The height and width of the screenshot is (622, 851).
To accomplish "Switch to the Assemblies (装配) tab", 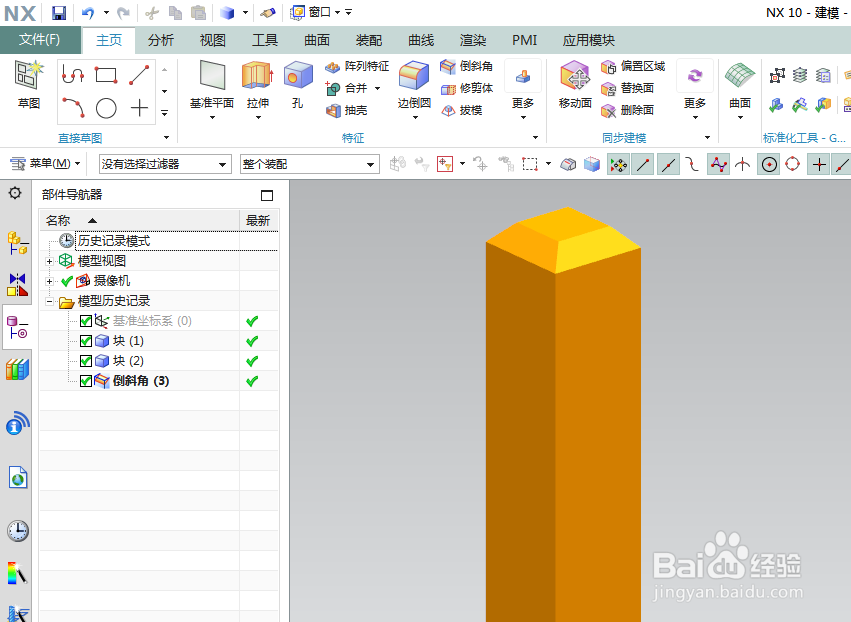I will tap(369, 40).
